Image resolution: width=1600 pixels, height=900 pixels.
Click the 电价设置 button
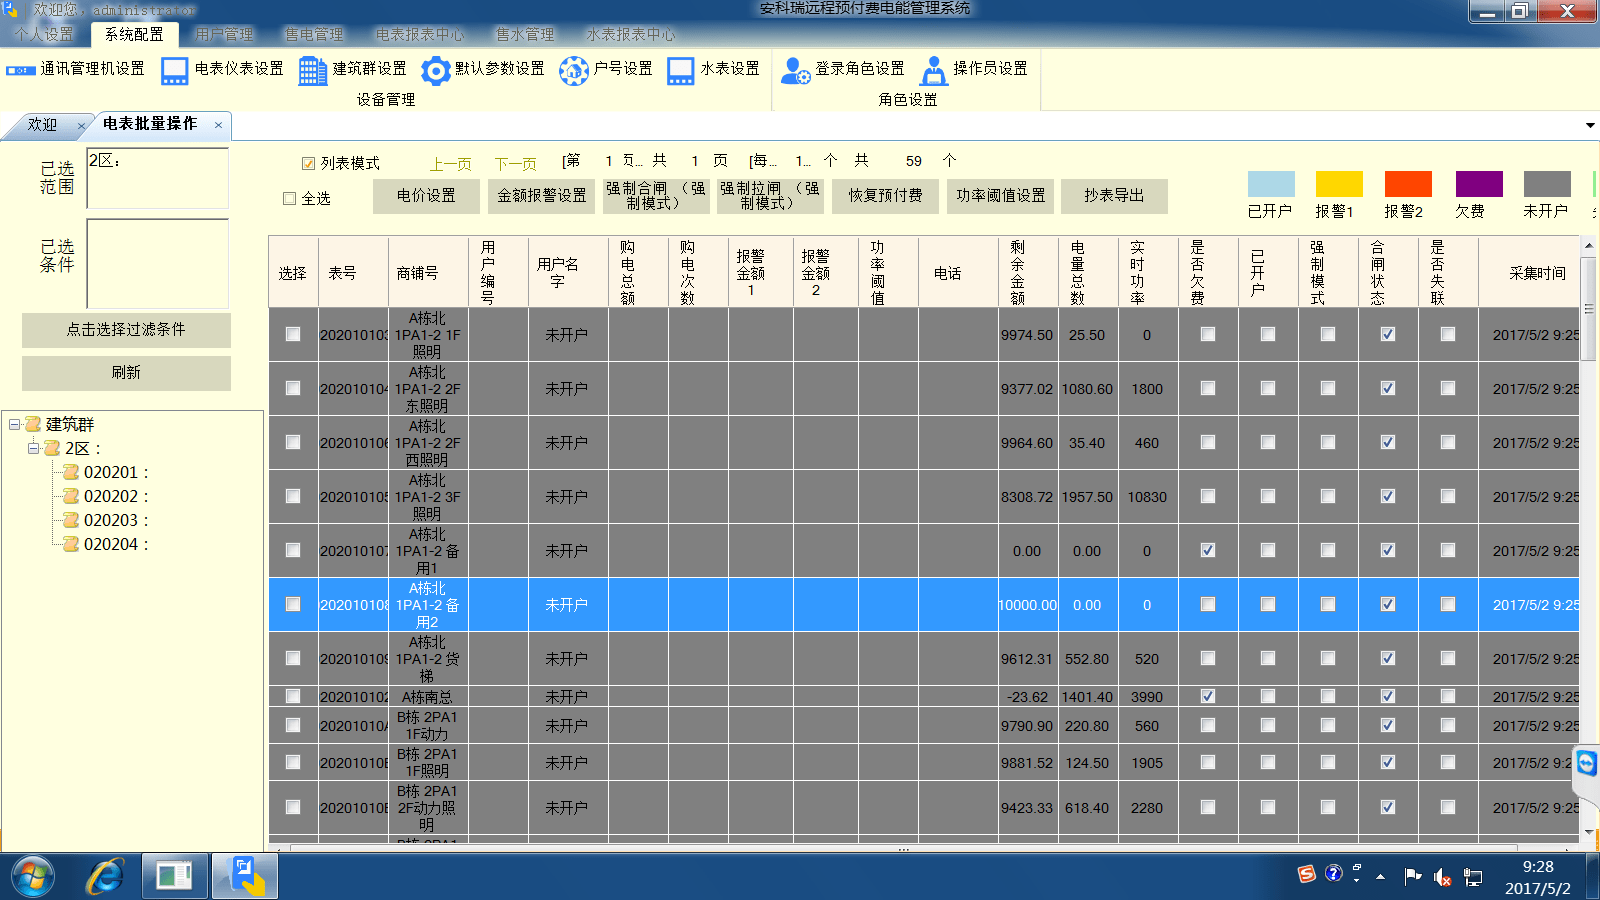(426, 196)
